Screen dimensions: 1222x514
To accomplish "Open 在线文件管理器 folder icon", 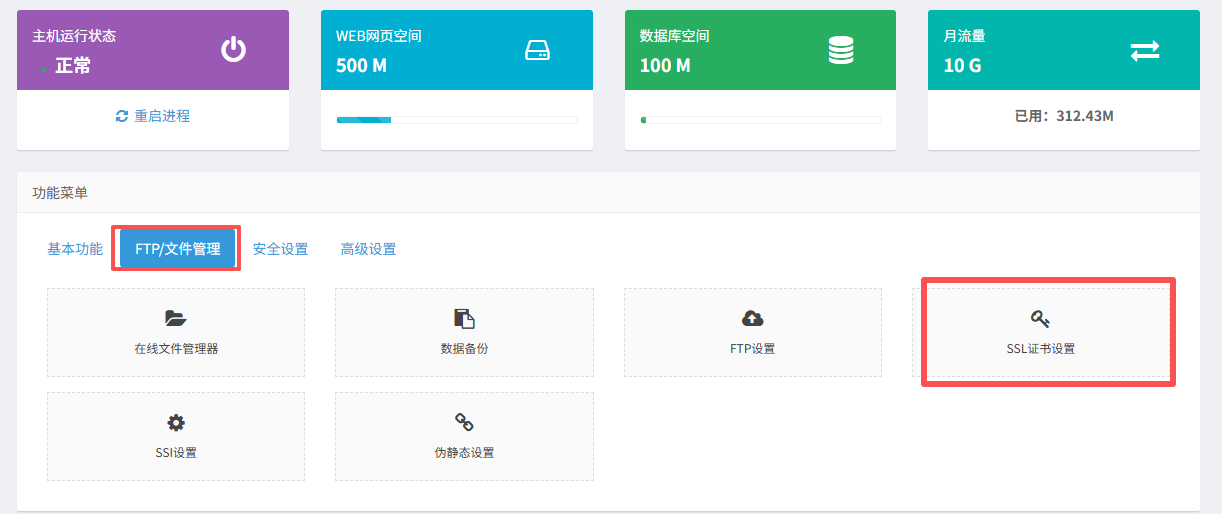I will (176, 319).
